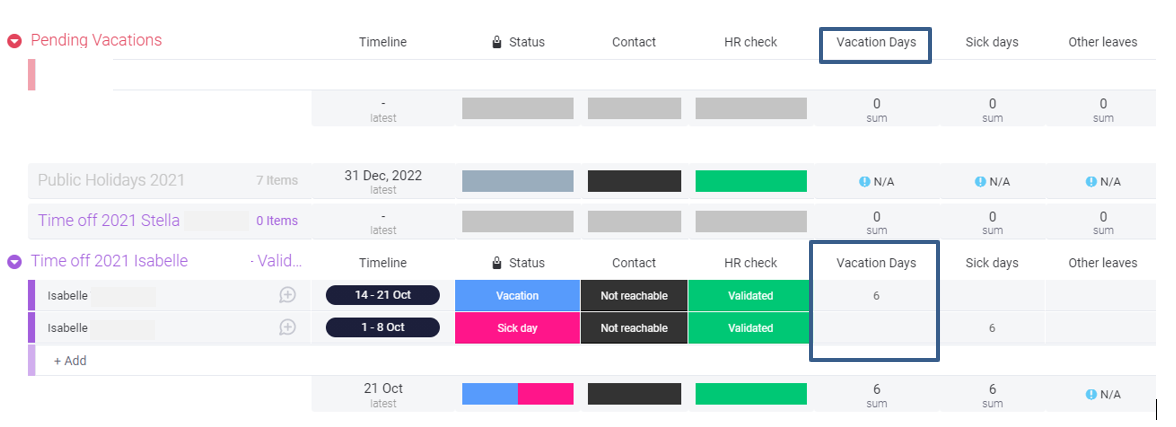
Task: Click the info icon in Public Holidays Vacation Days
Action: coord(865,182)
